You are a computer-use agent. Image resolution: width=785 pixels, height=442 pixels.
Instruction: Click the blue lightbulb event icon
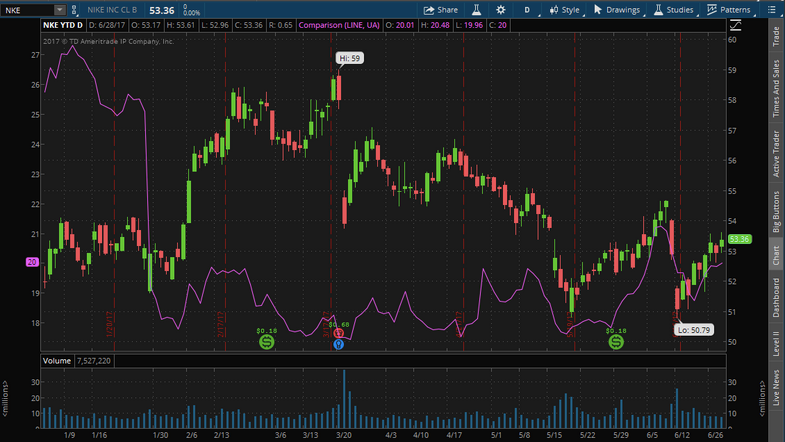point(339,344)
